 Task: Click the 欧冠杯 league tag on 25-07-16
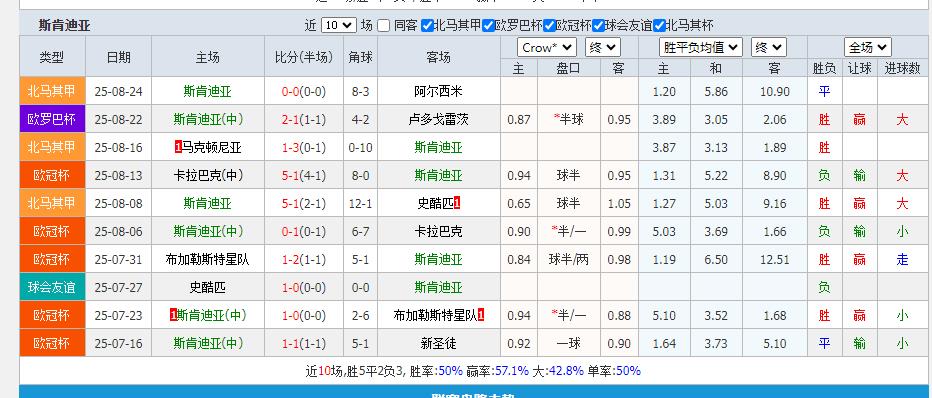pos(52,343)
